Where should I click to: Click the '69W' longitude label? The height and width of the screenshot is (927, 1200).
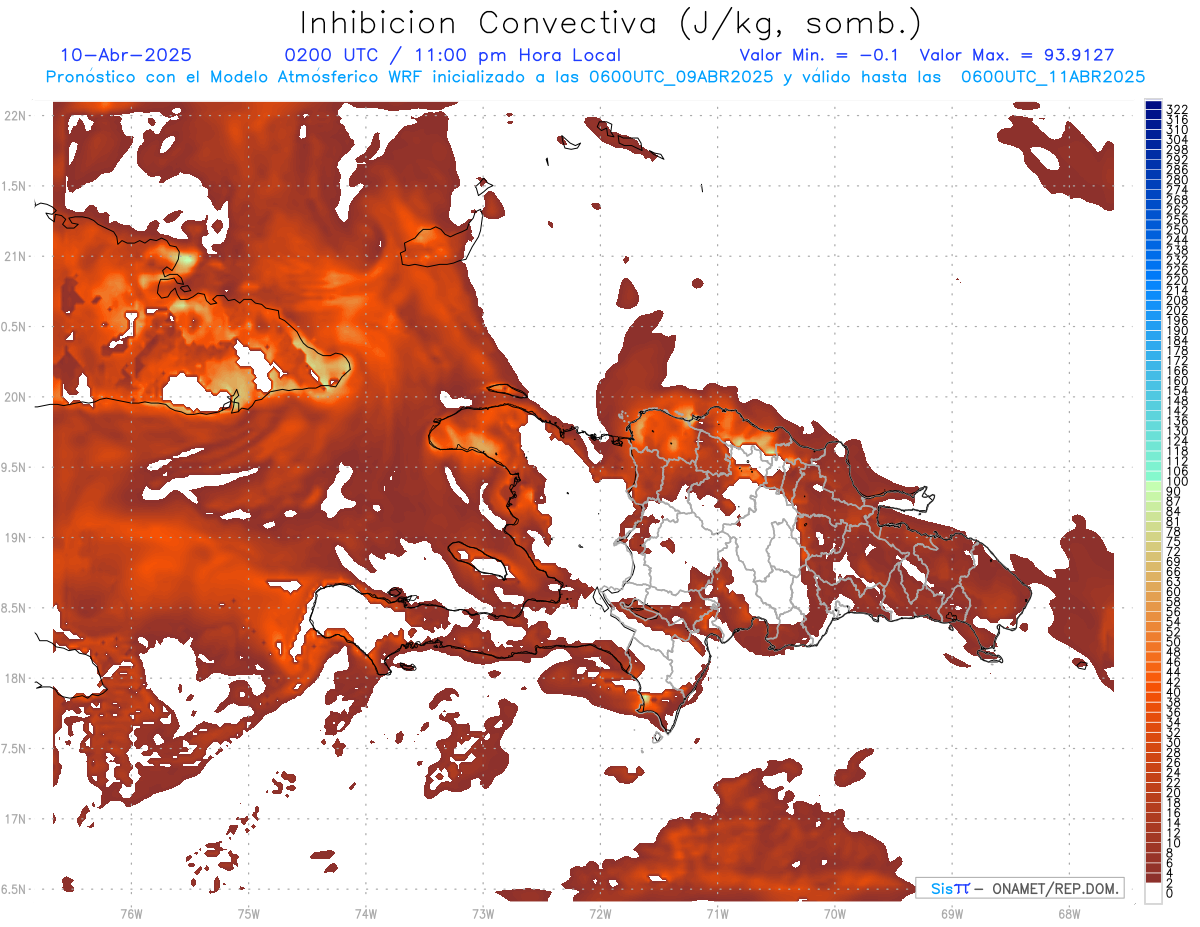(951, 913)
